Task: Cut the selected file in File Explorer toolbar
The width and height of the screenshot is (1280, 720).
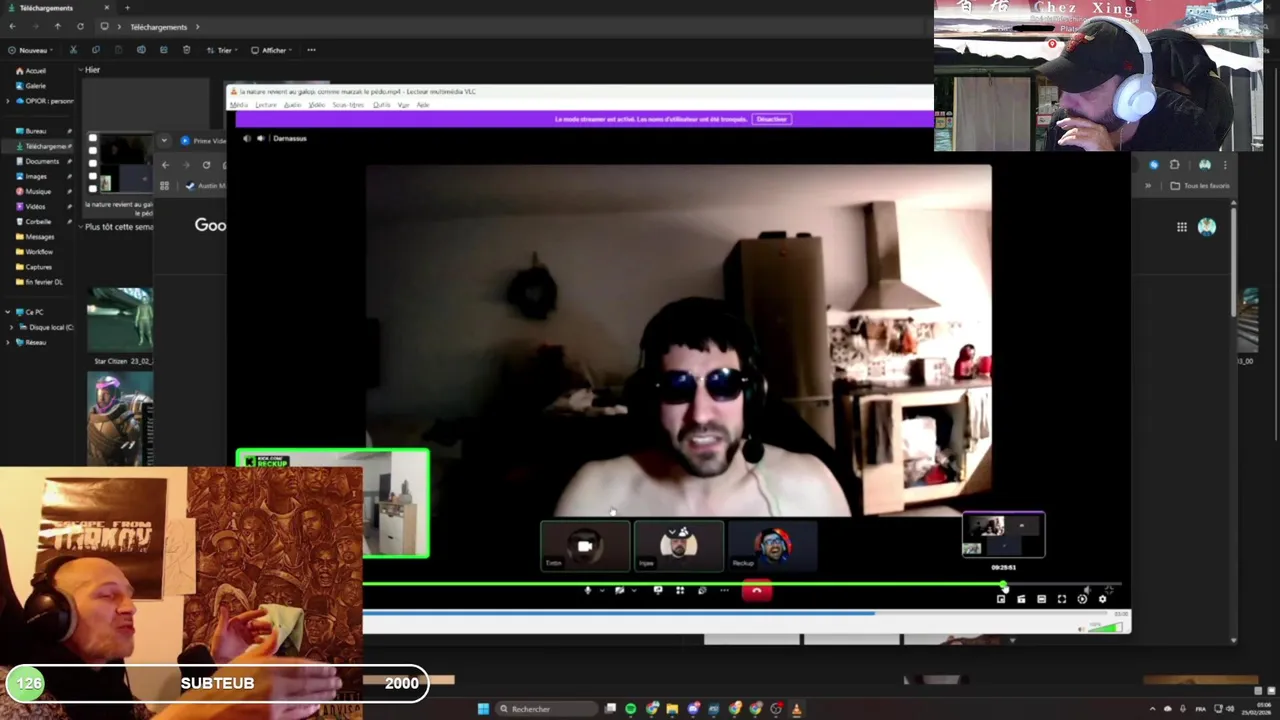Action: click(73, 50)
